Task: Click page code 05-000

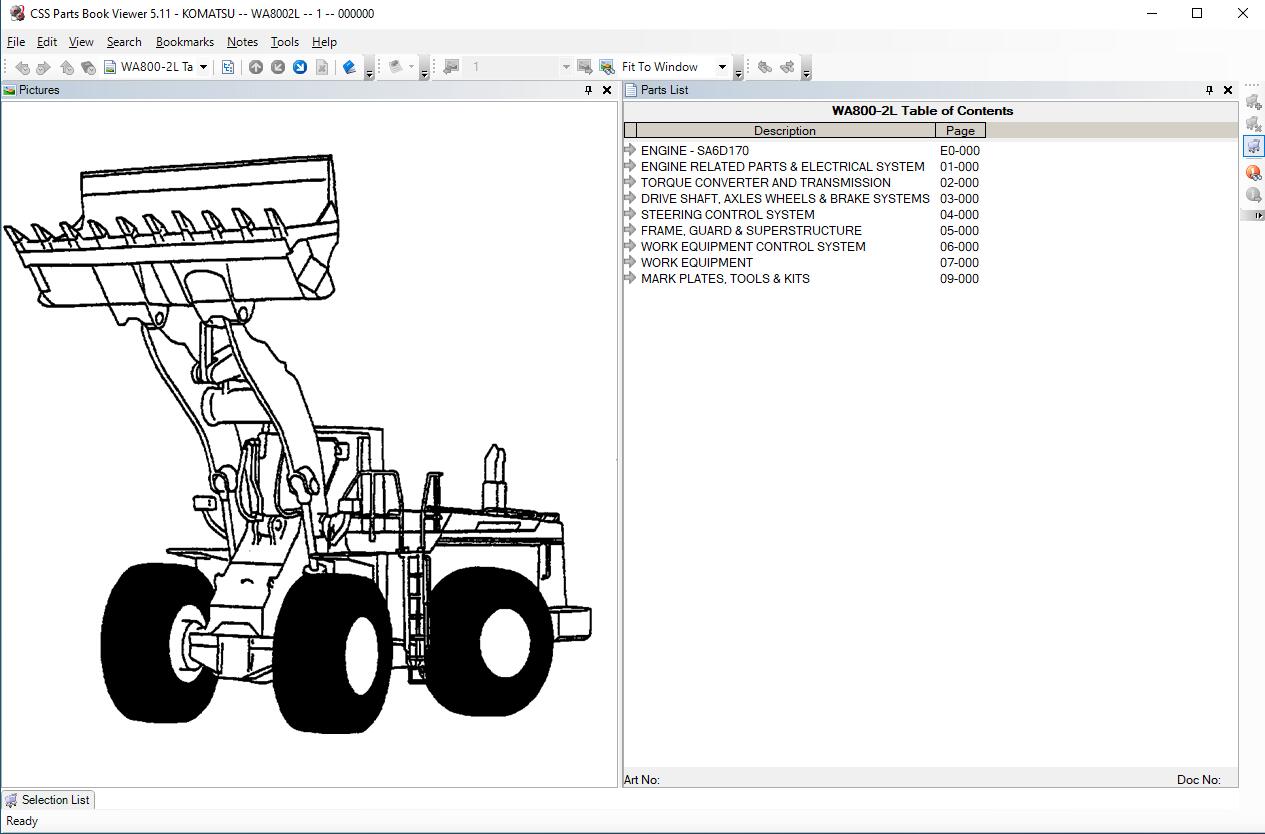Action: click(x=959, y=231)
